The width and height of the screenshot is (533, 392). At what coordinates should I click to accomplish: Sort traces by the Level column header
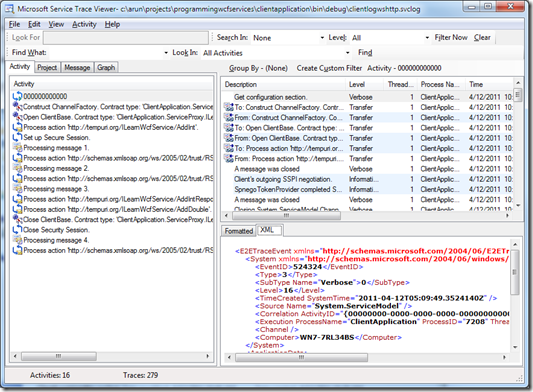(x=364, y=84)
